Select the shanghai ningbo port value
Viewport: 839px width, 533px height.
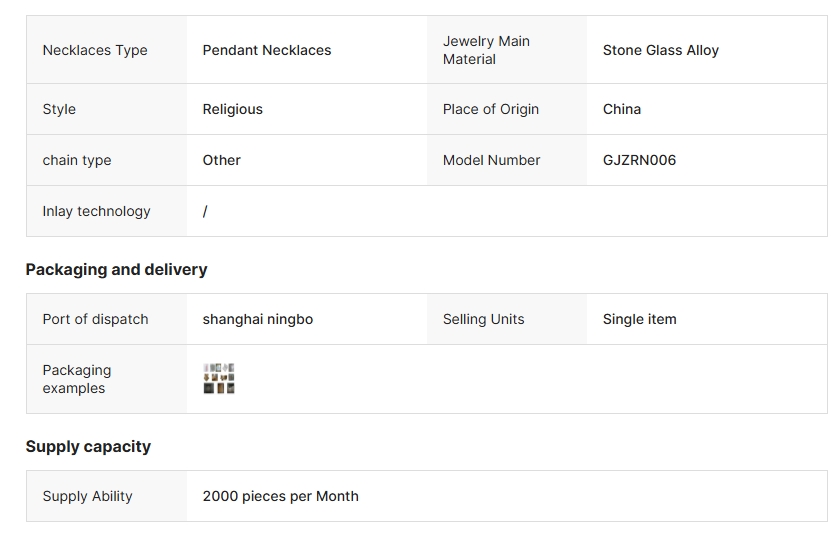coord(257,319)
